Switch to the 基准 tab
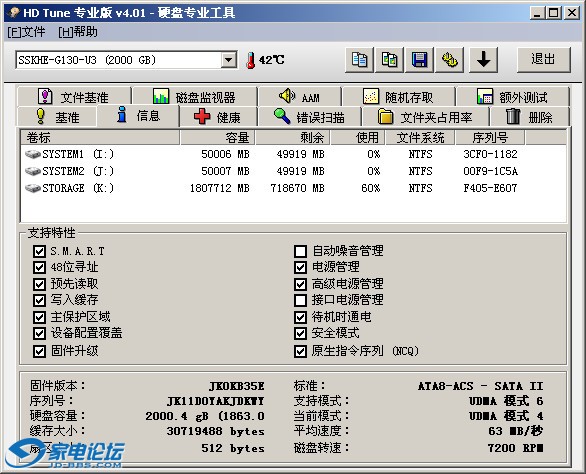This screenshot has height=474, width=586. point(58,117)
